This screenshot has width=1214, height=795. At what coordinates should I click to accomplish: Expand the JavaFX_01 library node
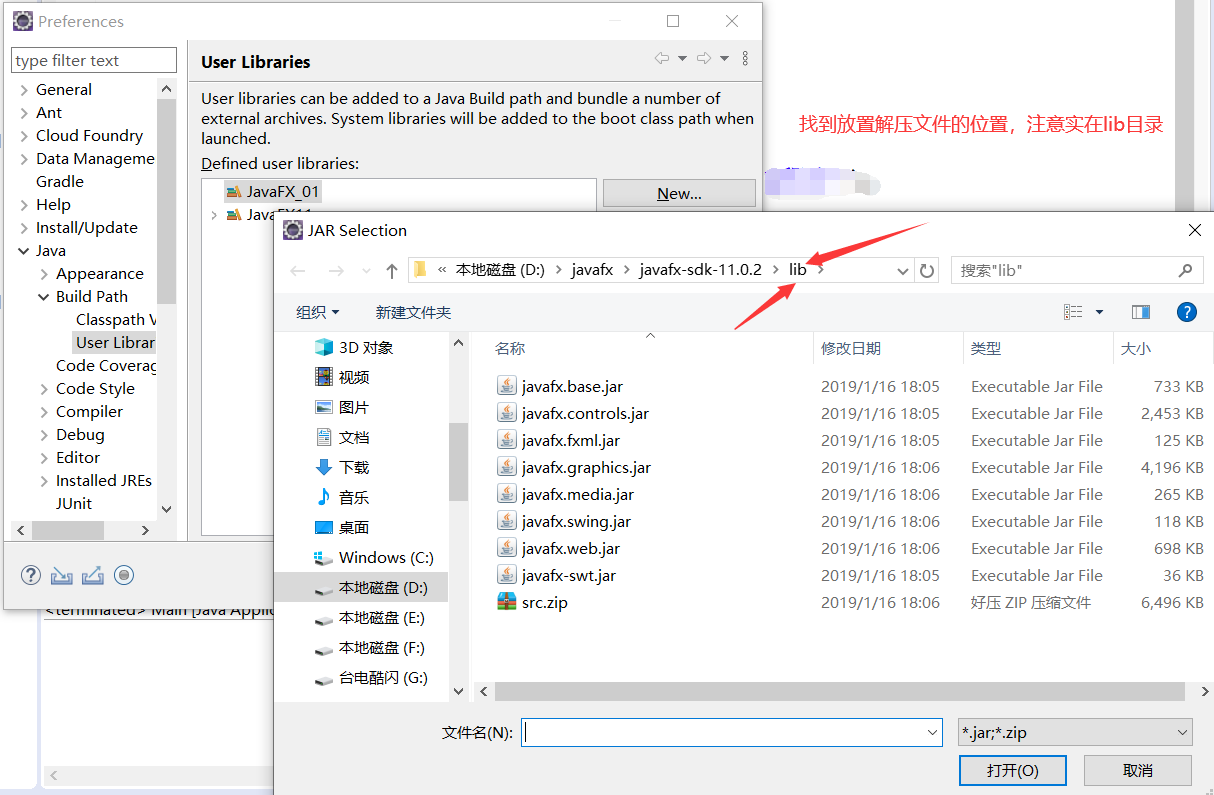[215, 191]
